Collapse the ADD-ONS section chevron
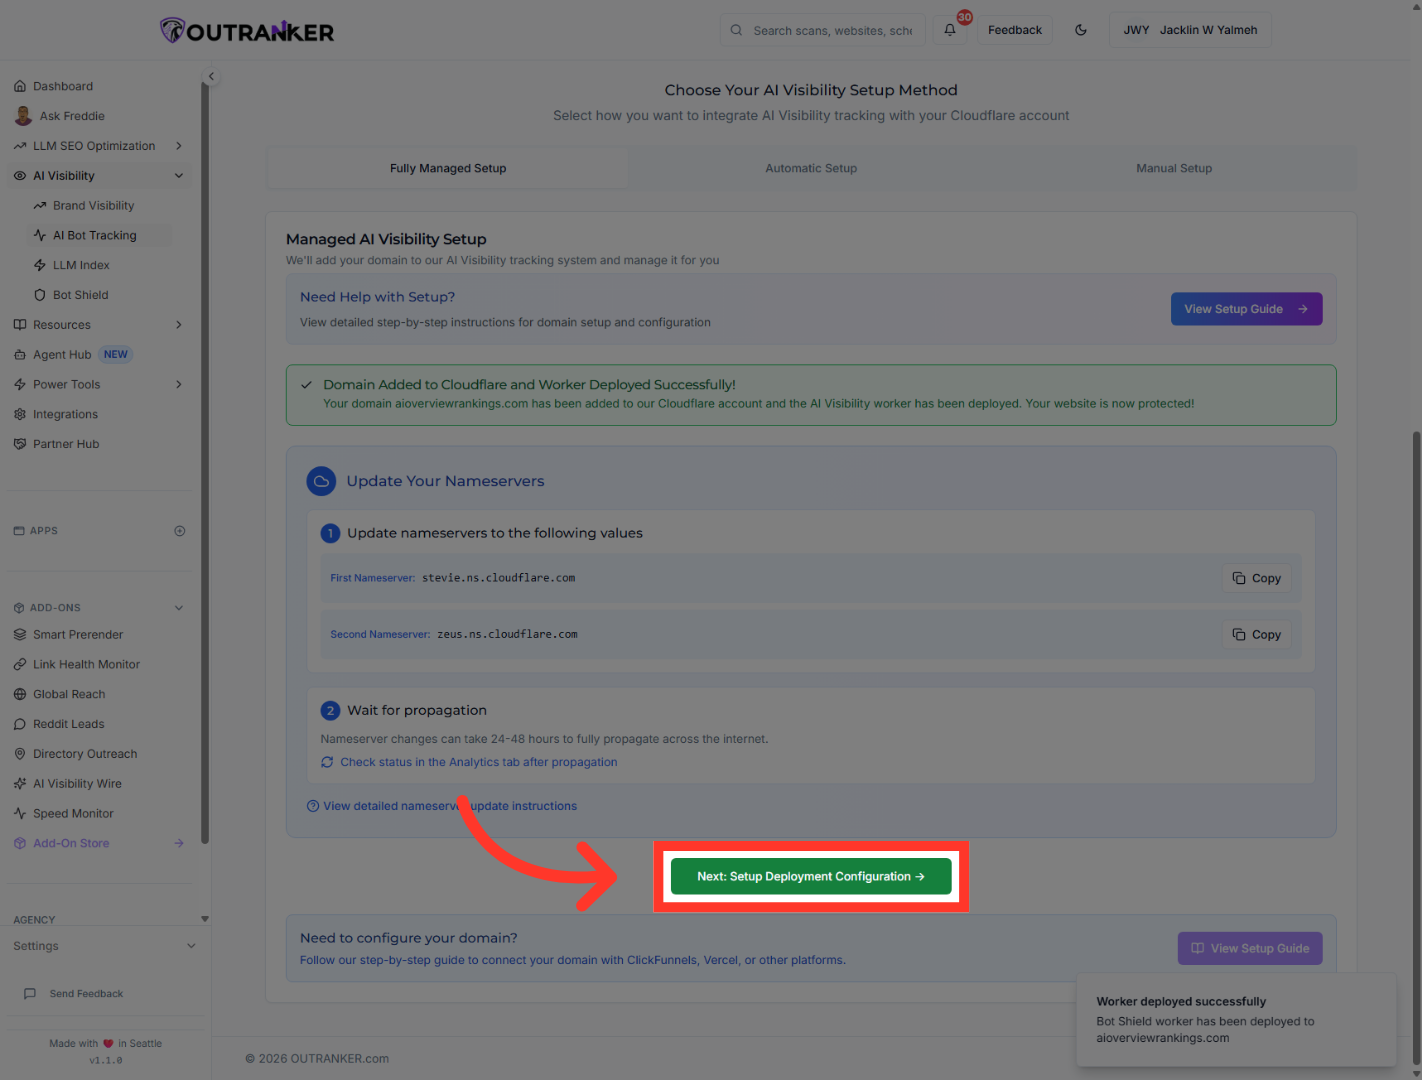The width and height of the screenshot is (1422, 1080). pos(179,608)
